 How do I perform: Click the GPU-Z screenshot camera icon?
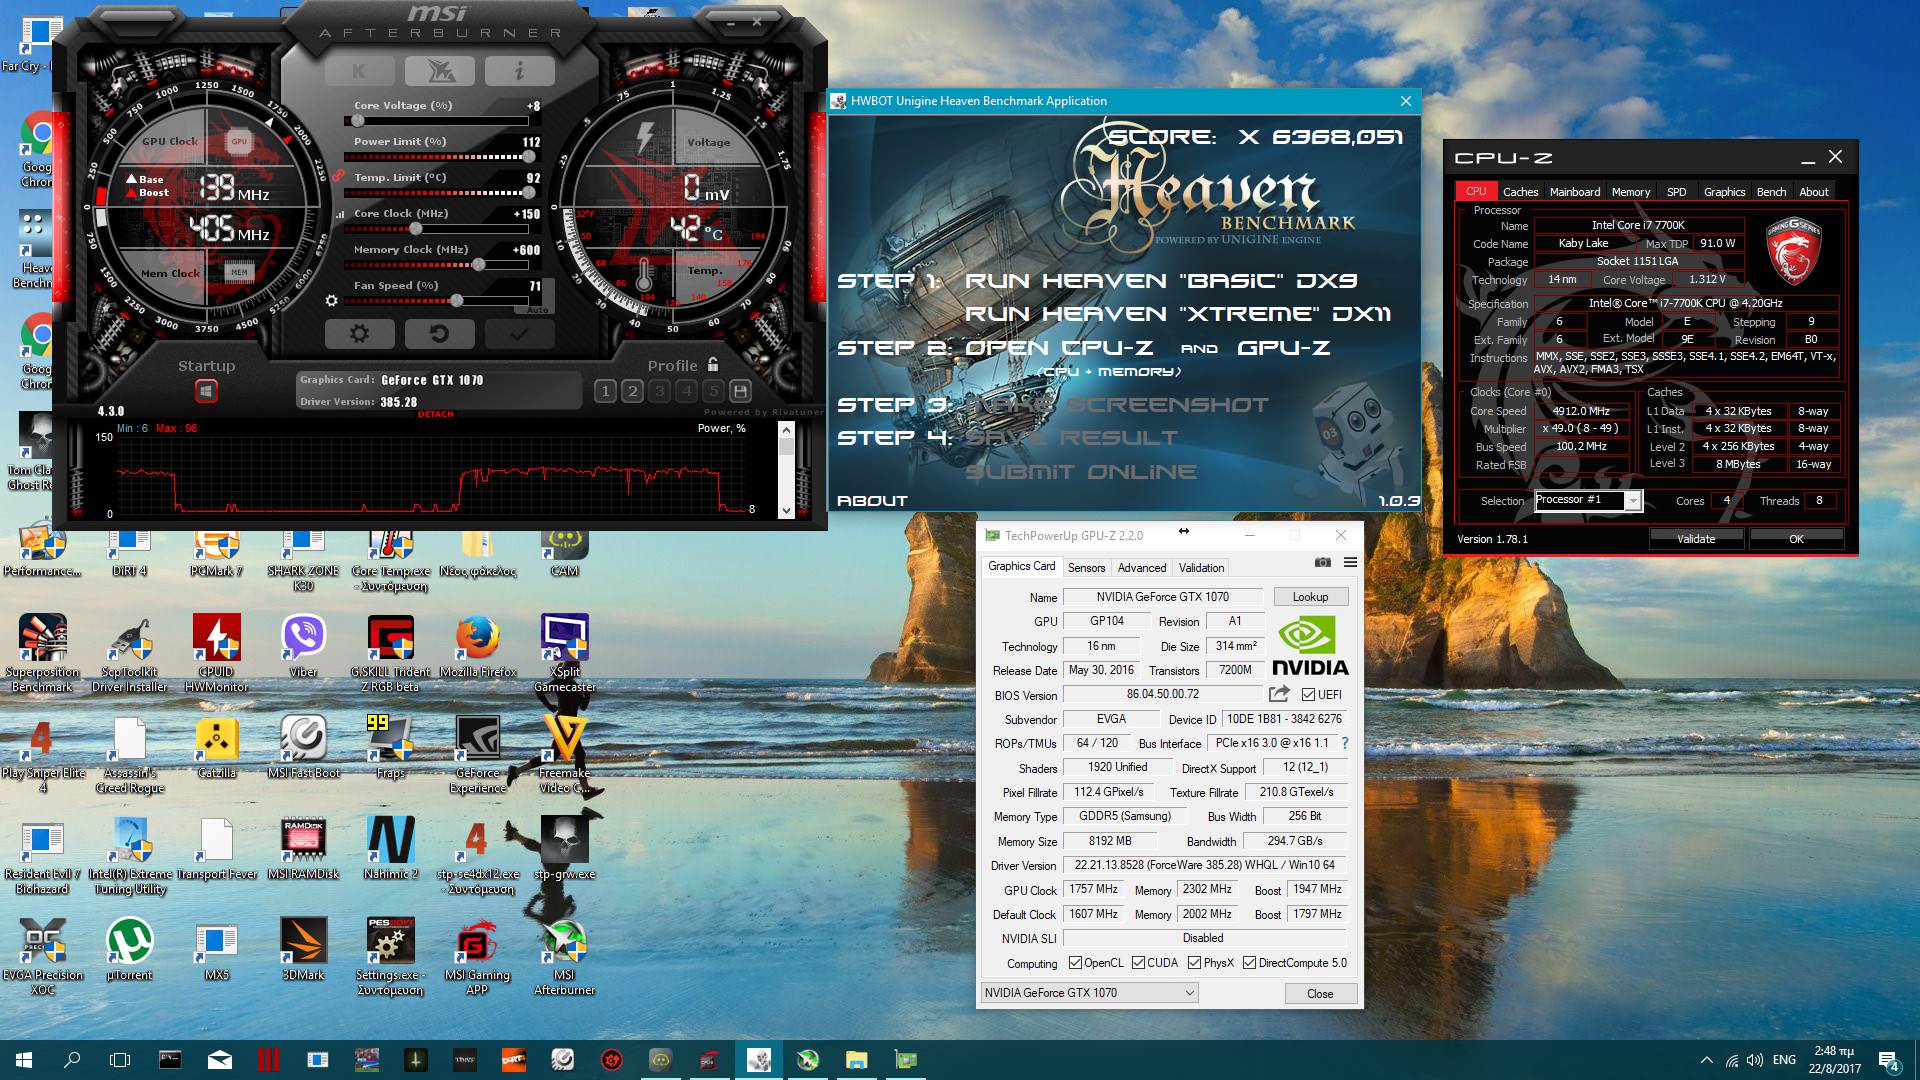coord(1323,563)
